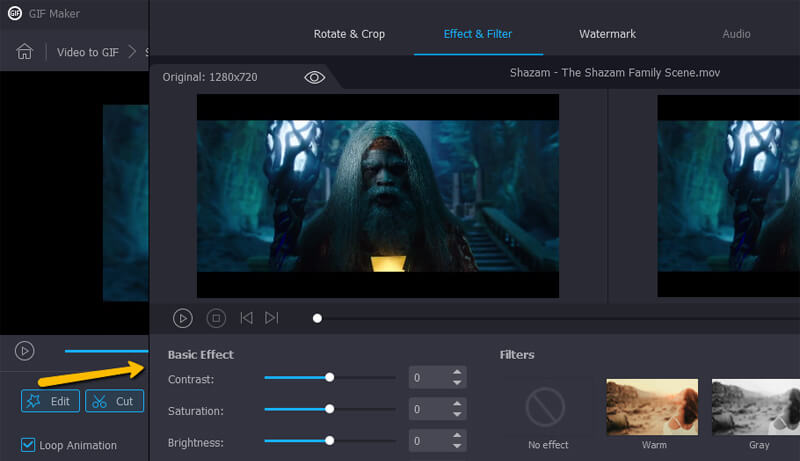Click the file name Shazam Family Scene.mov
This screenshot has height=461, width=800.
pos(615,72)
